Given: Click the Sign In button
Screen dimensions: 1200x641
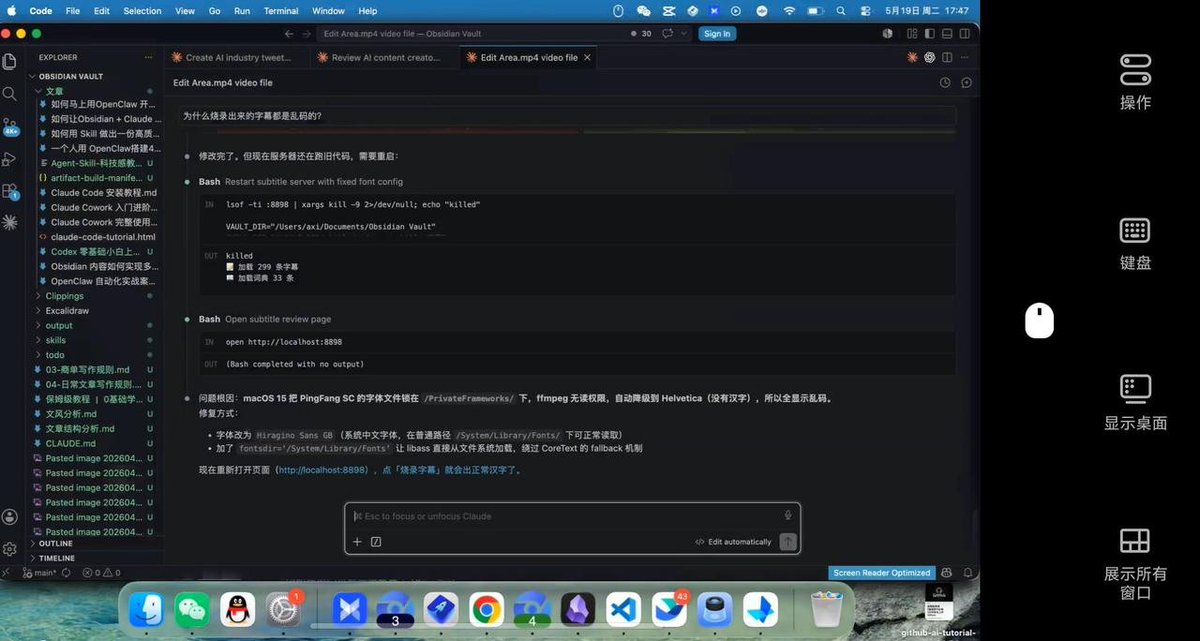Looking at the screenshot, I should click(717, 33).
